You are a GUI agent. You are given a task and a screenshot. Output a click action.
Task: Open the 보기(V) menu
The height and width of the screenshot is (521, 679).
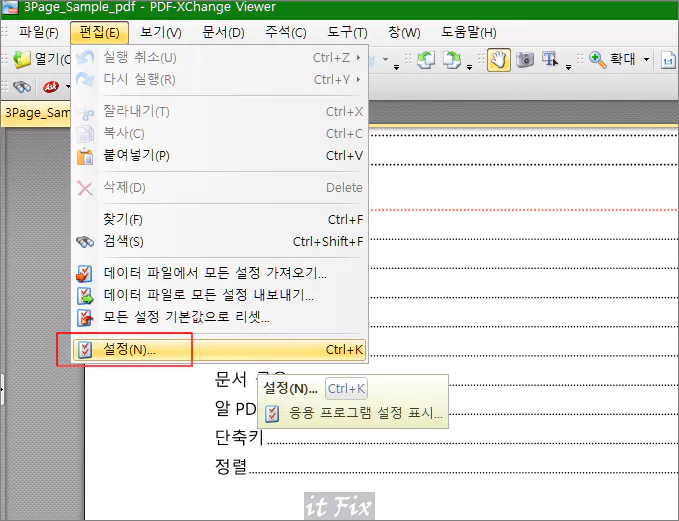pyautogui.click(x=161, y=32)
